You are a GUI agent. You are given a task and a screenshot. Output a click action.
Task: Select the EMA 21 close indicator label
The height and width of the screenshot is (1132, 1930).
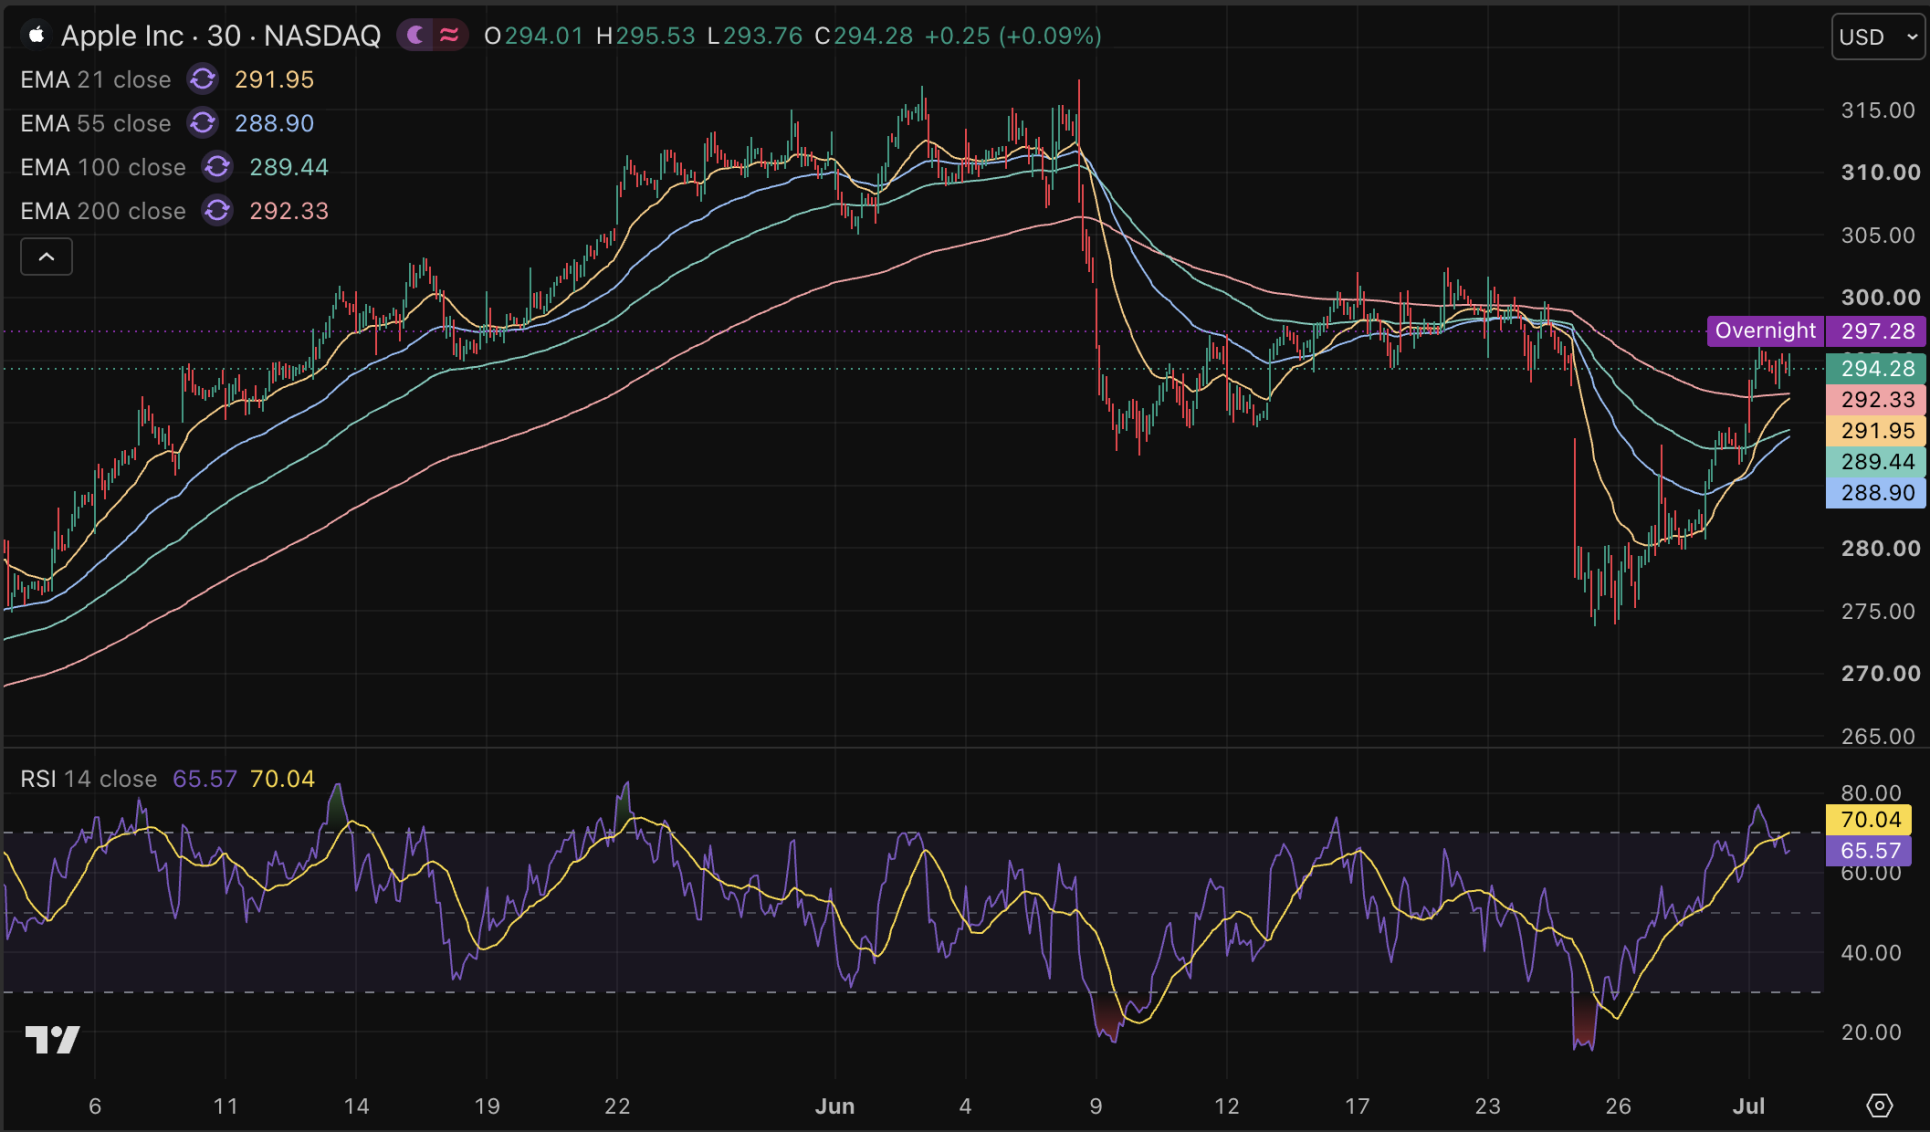(95, 79)
